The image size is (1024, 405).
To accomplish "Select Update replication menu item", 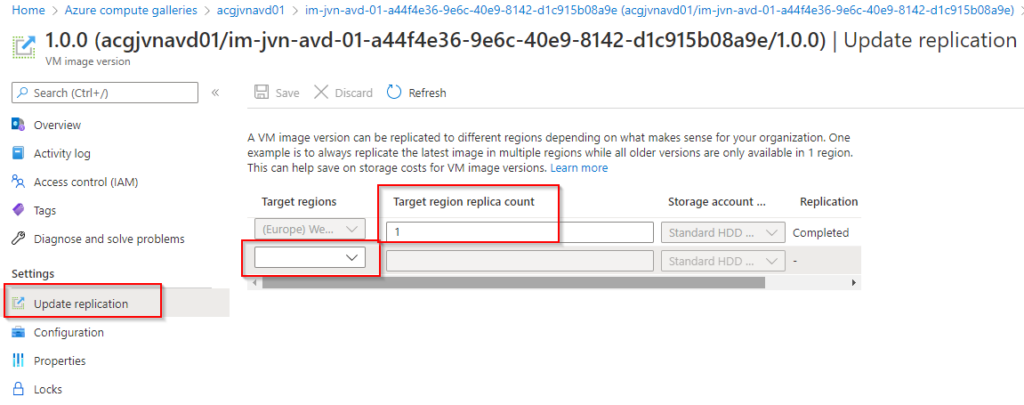I will pyautogui.click(x=80, y=304).
